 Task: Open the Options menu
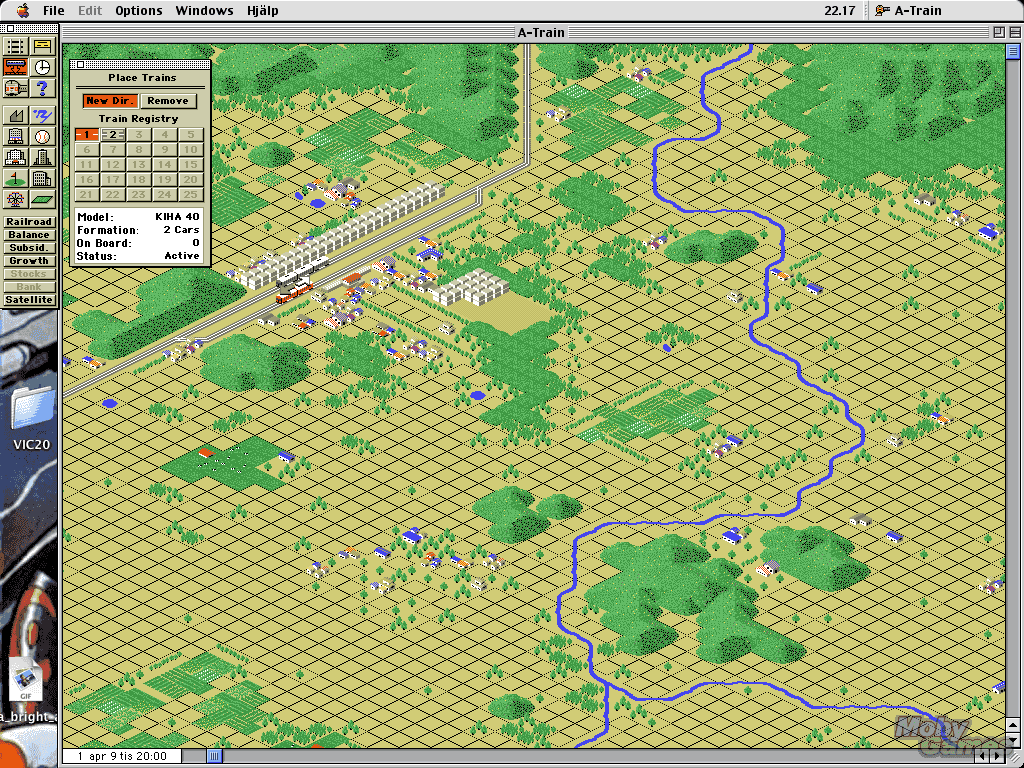(x=139, y=10)
